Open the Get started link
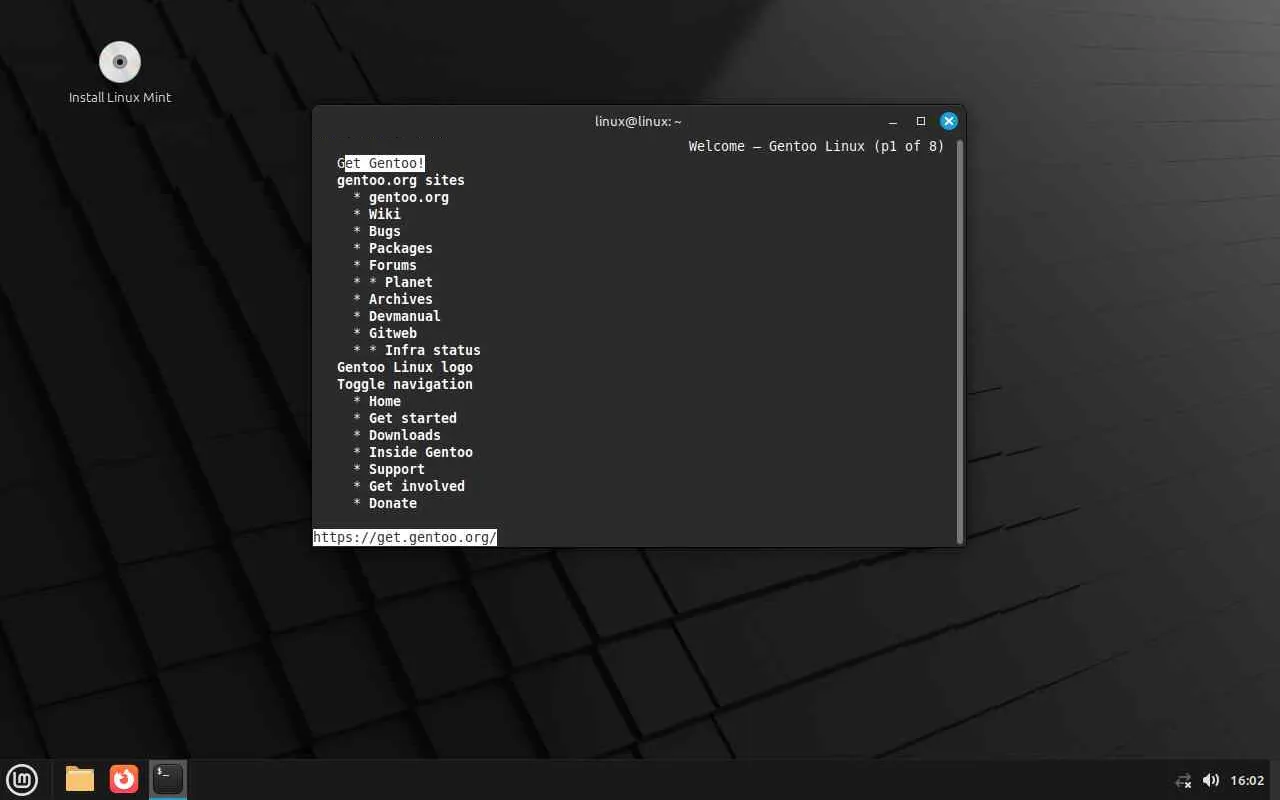 [x=413, y=418]
